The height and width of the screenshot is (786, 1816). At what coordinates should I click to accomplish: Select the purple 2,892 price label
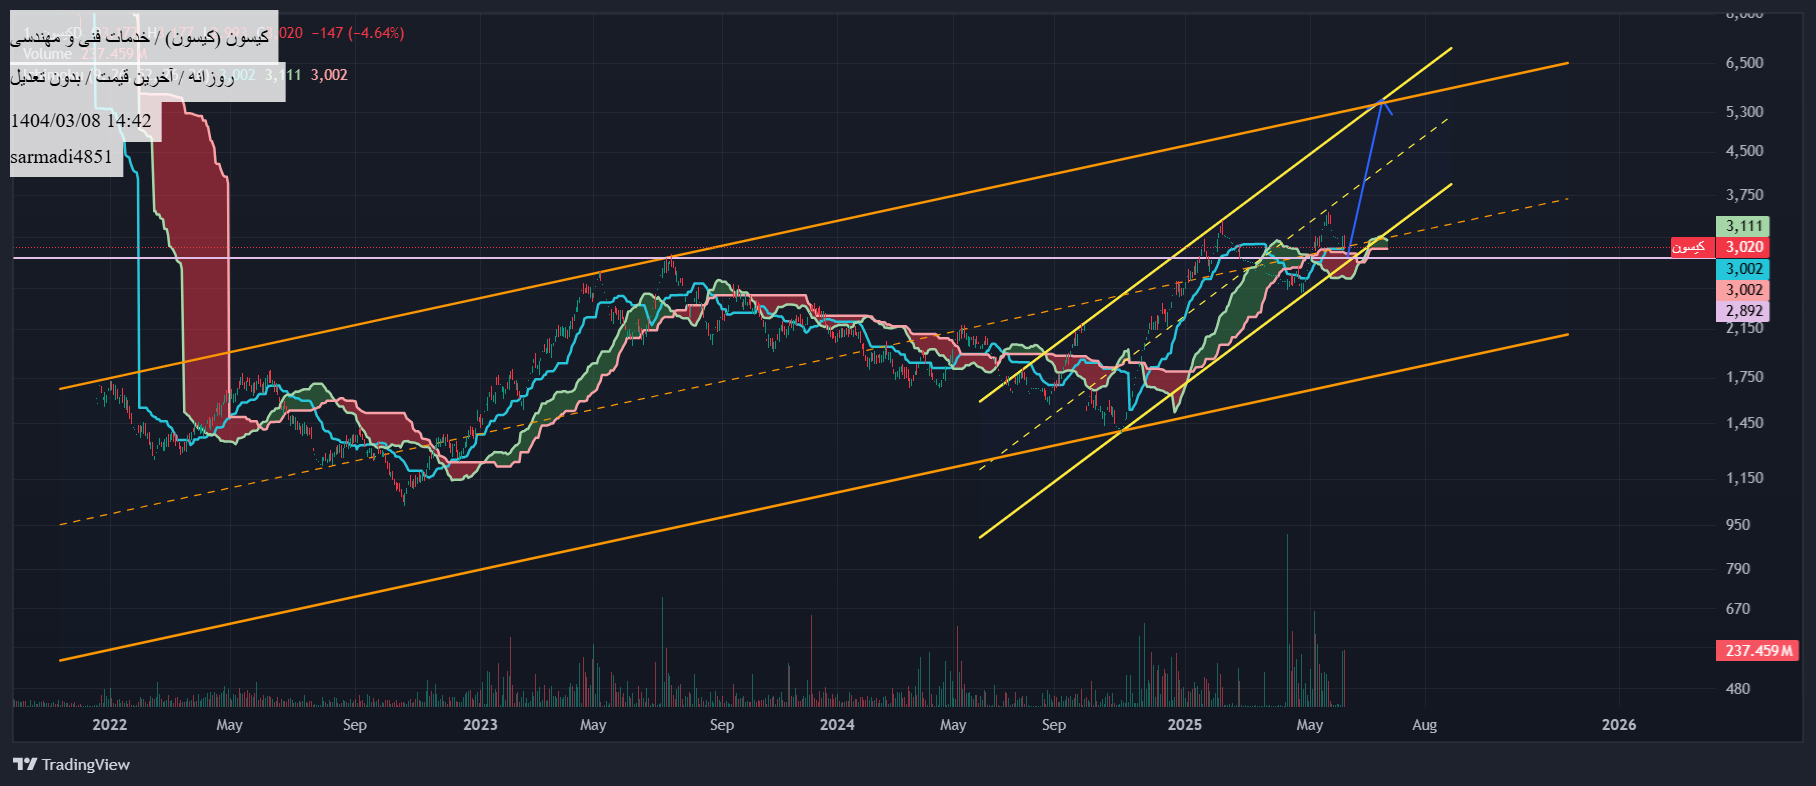tap(1743, 311)
